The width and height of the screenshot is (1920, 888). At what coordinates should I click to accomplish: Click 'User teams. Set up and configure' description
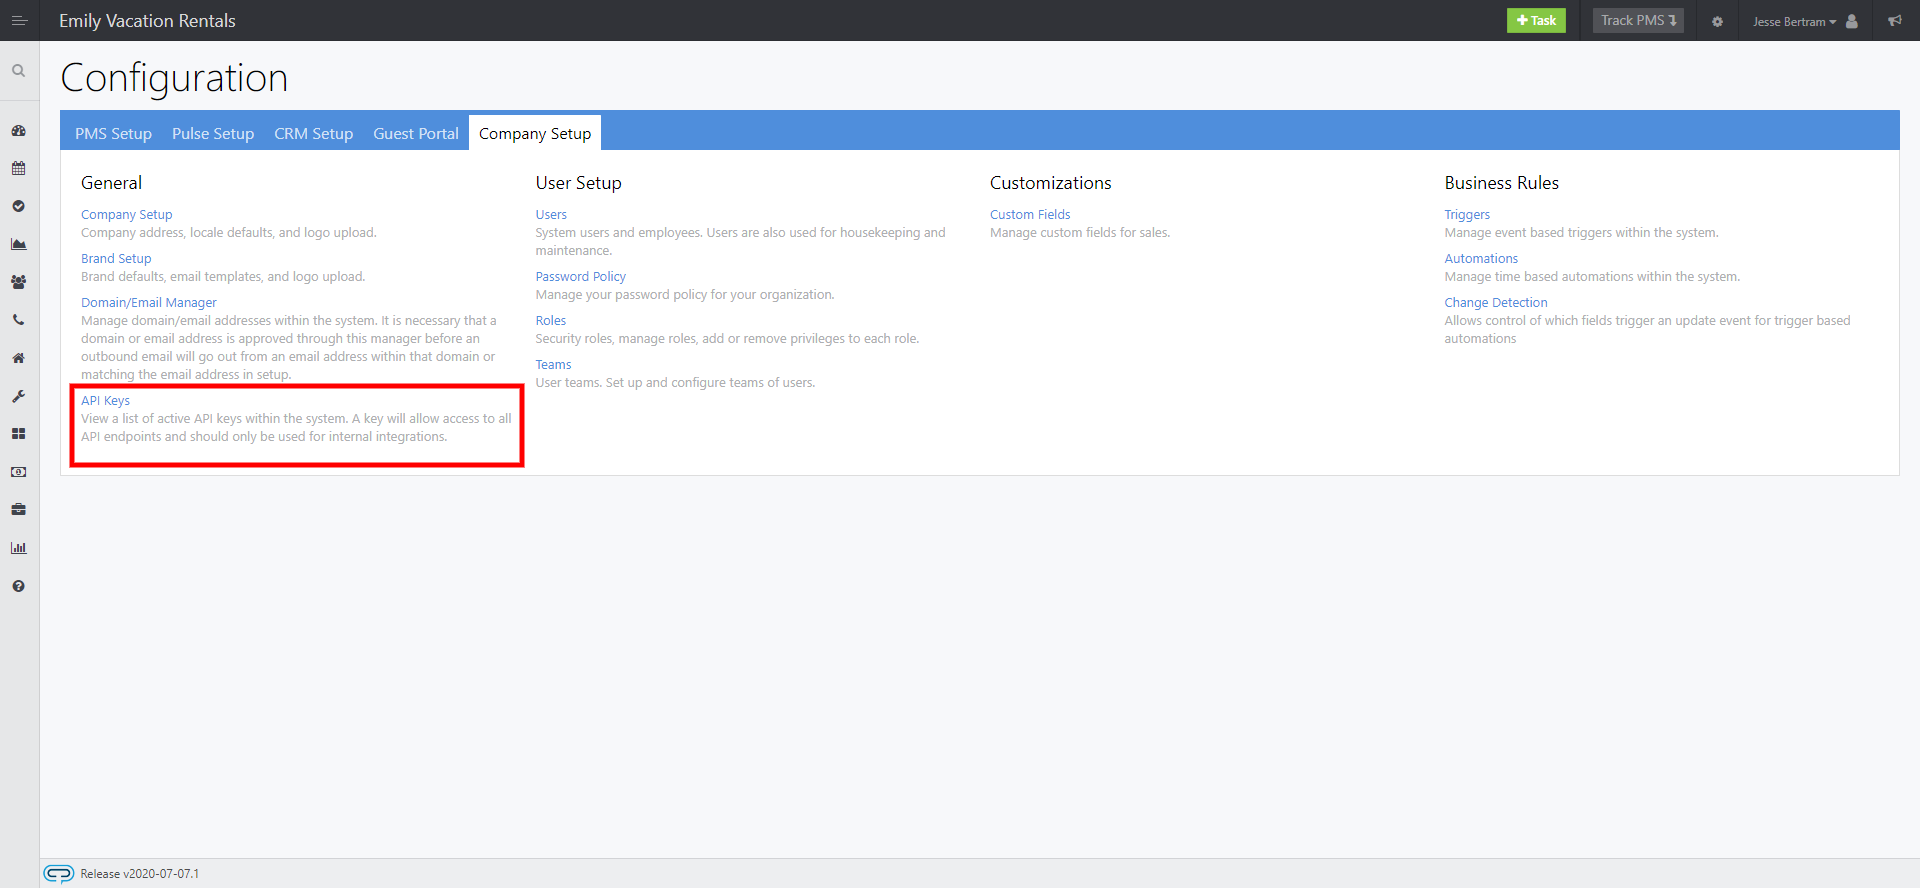[675, 382]
